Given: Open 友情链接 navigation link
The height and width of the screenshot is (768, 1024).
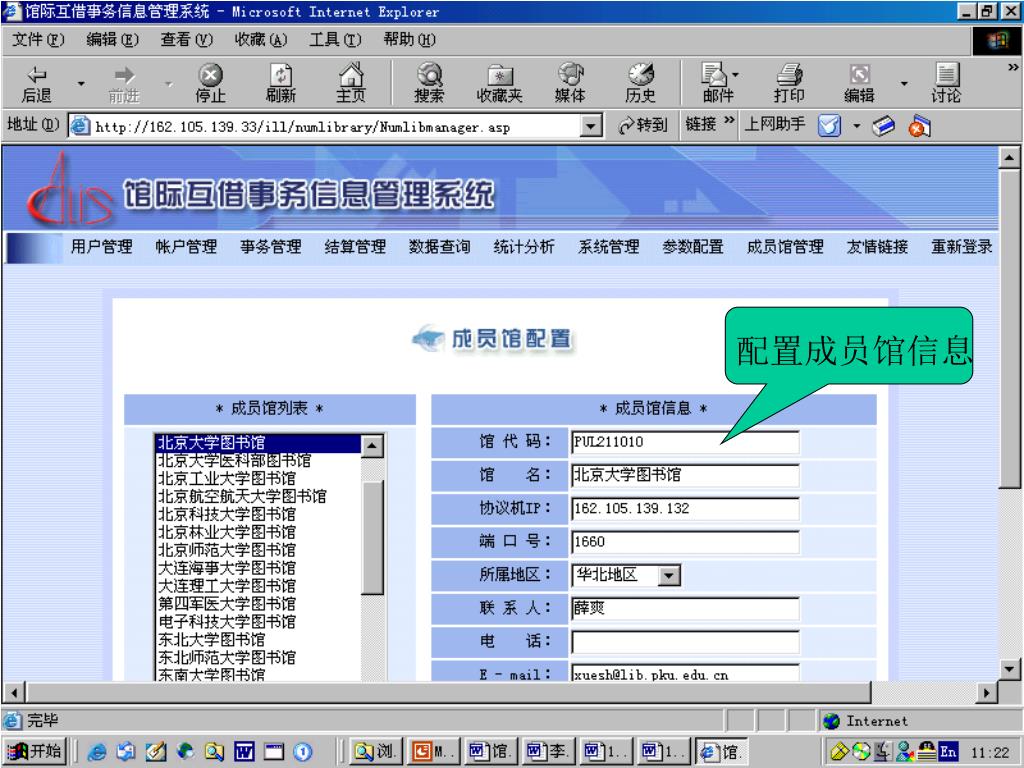Looking at the screenshot, I should pos(877,247).
